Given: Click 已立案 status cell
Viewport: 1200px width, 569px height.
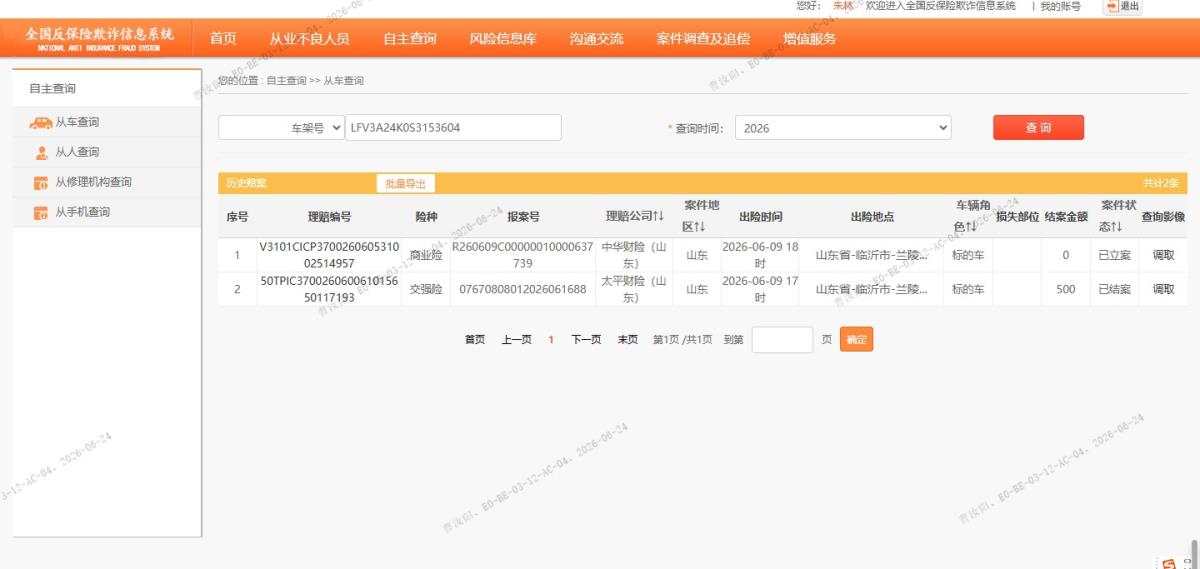Looking at the screenshot, I should click(x=1115, y=255).
